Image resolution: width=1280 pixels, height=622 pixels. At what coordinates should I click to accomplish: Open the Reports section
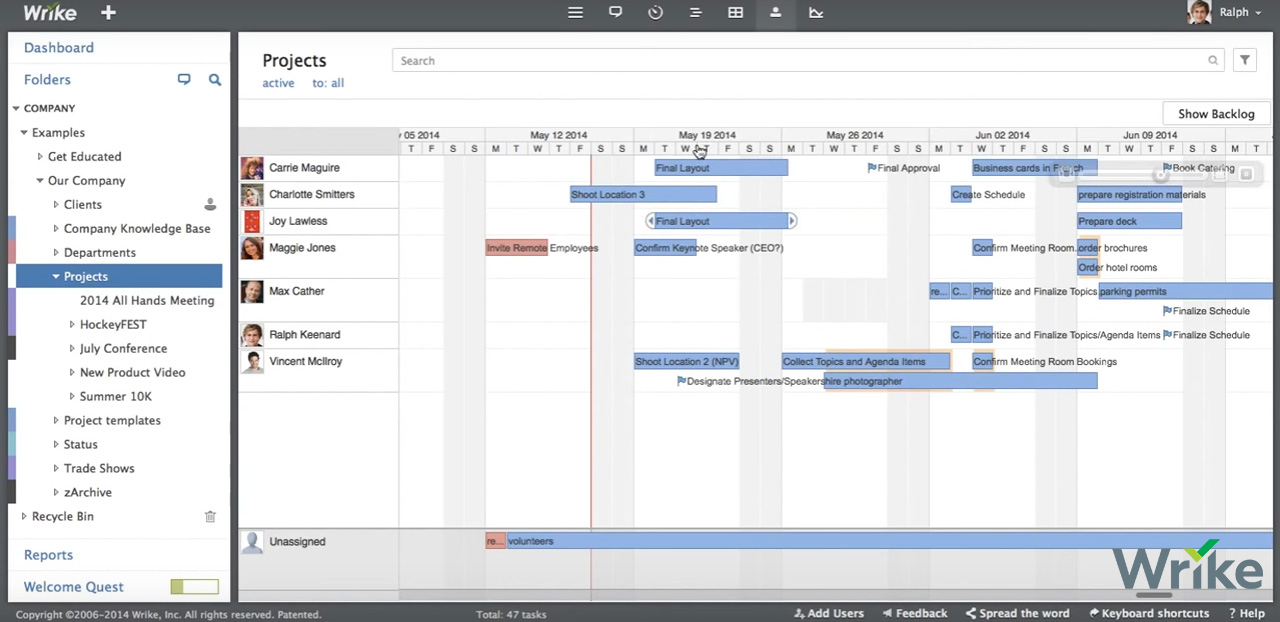click(x=48, y=555)
